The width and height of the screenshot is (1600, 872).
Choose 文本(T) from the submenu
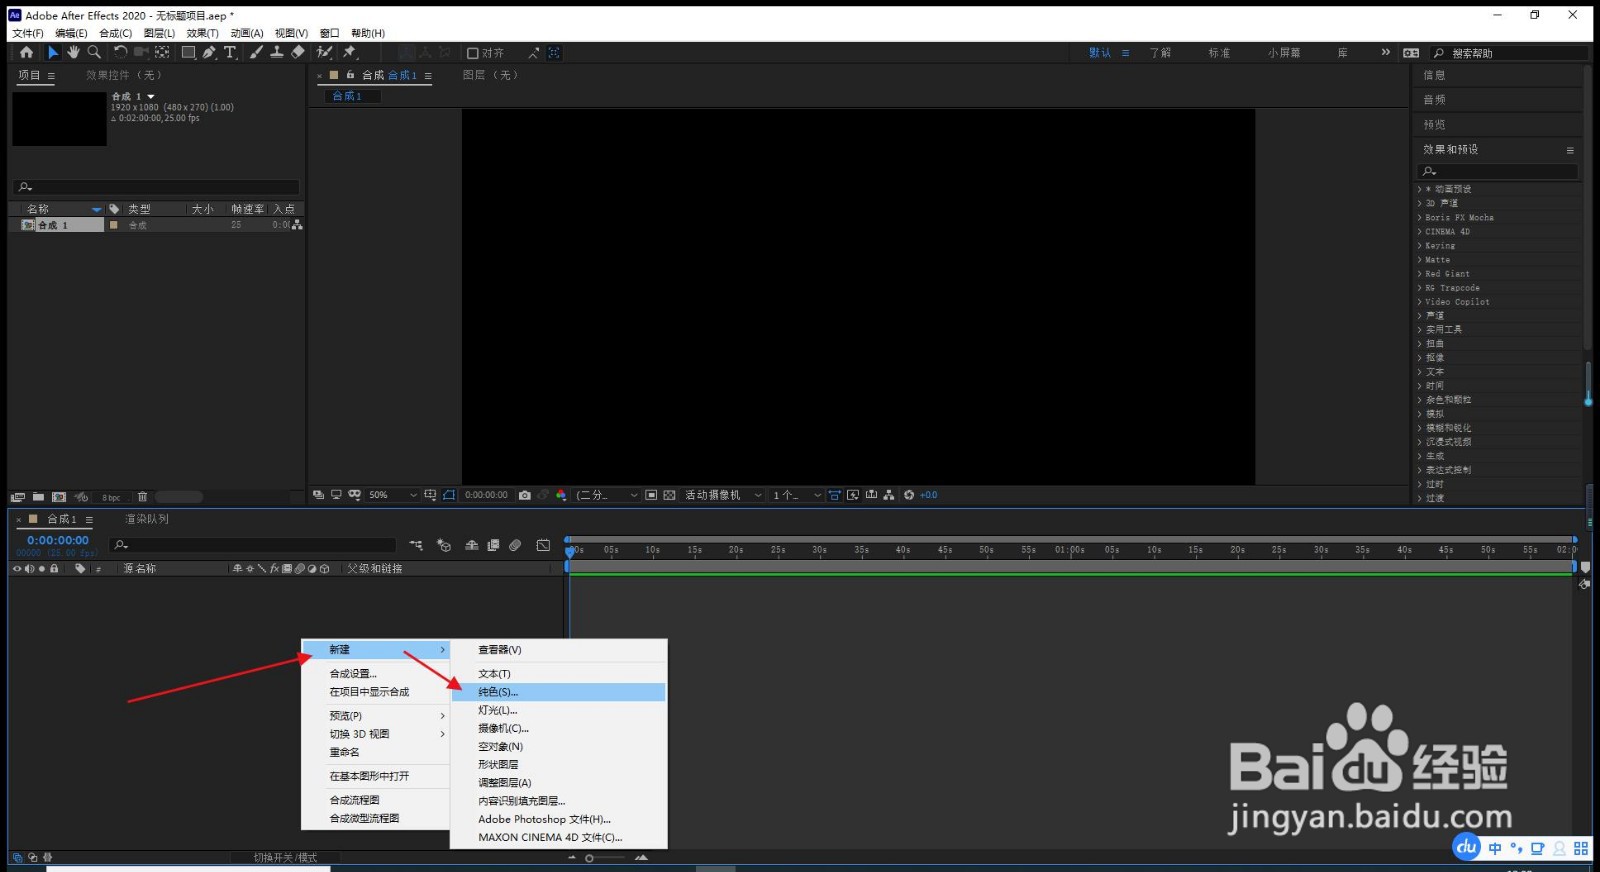coord(558,674)
